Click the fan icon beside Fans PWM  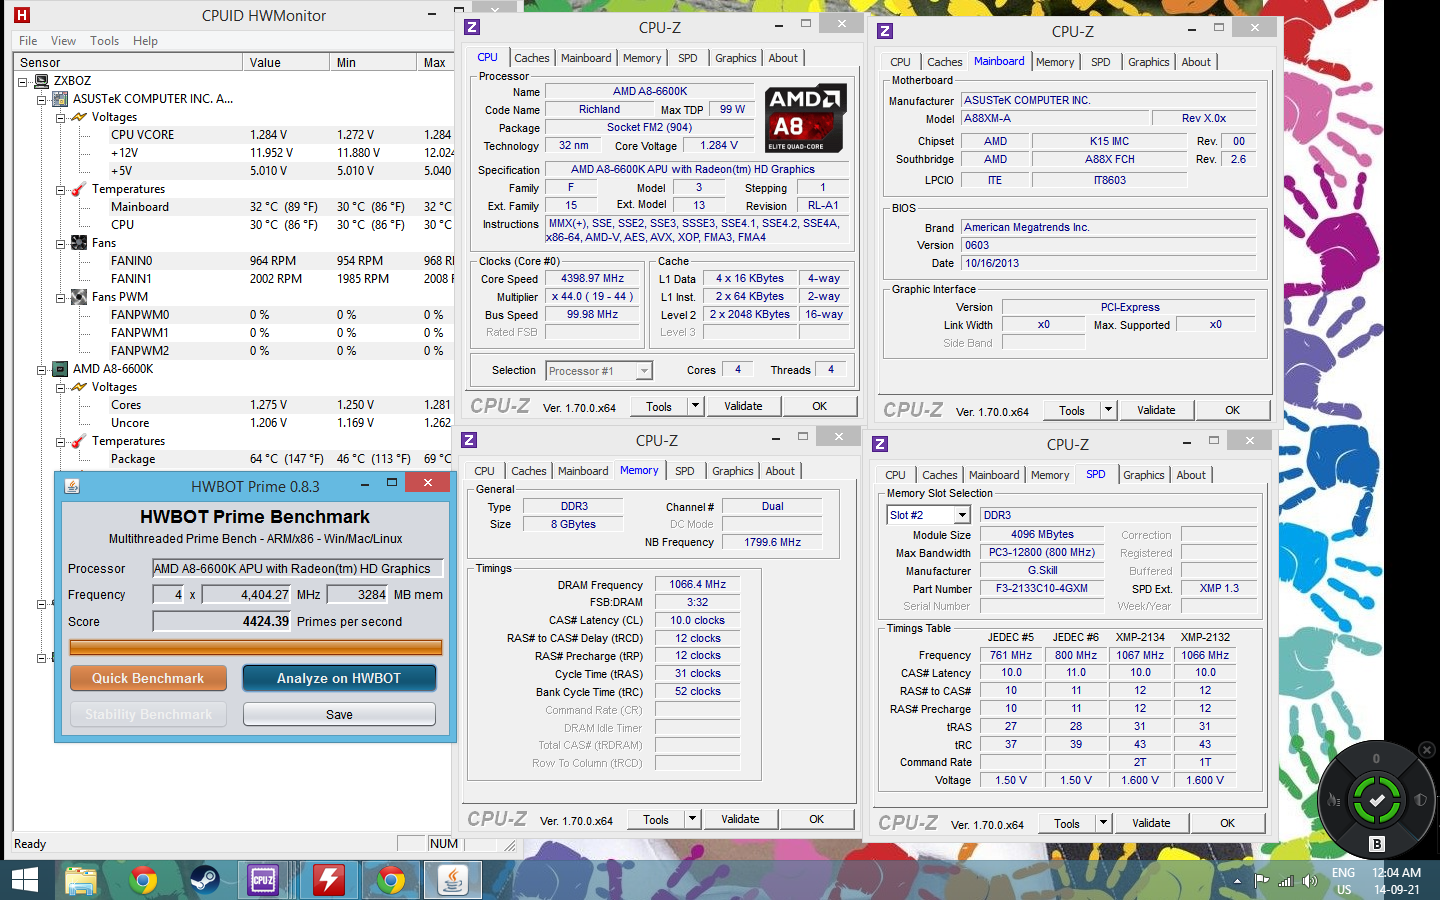coord(79,297)
